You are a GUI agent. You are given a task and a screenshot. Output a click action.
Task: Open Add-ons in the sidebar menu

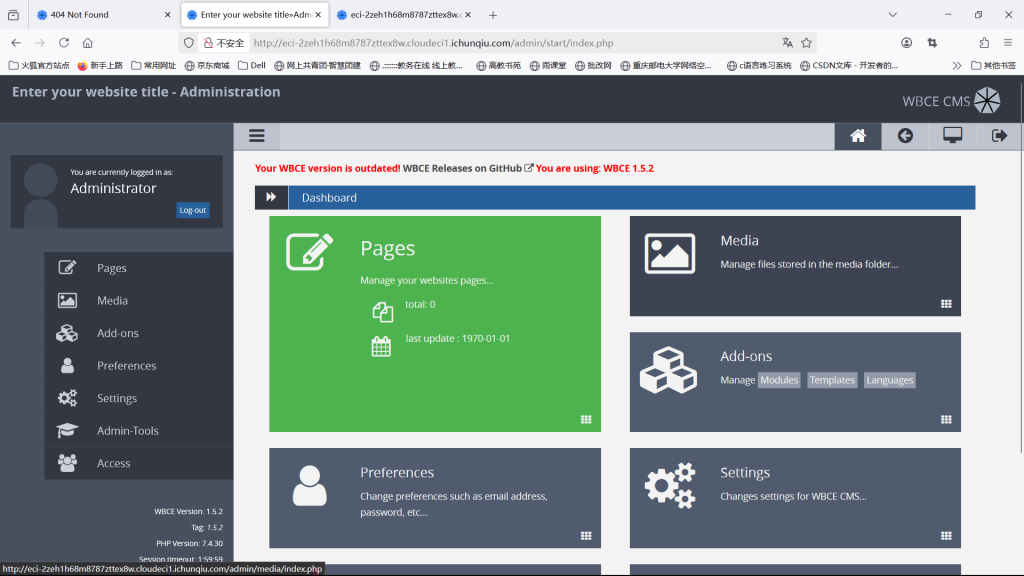point(138,333)
